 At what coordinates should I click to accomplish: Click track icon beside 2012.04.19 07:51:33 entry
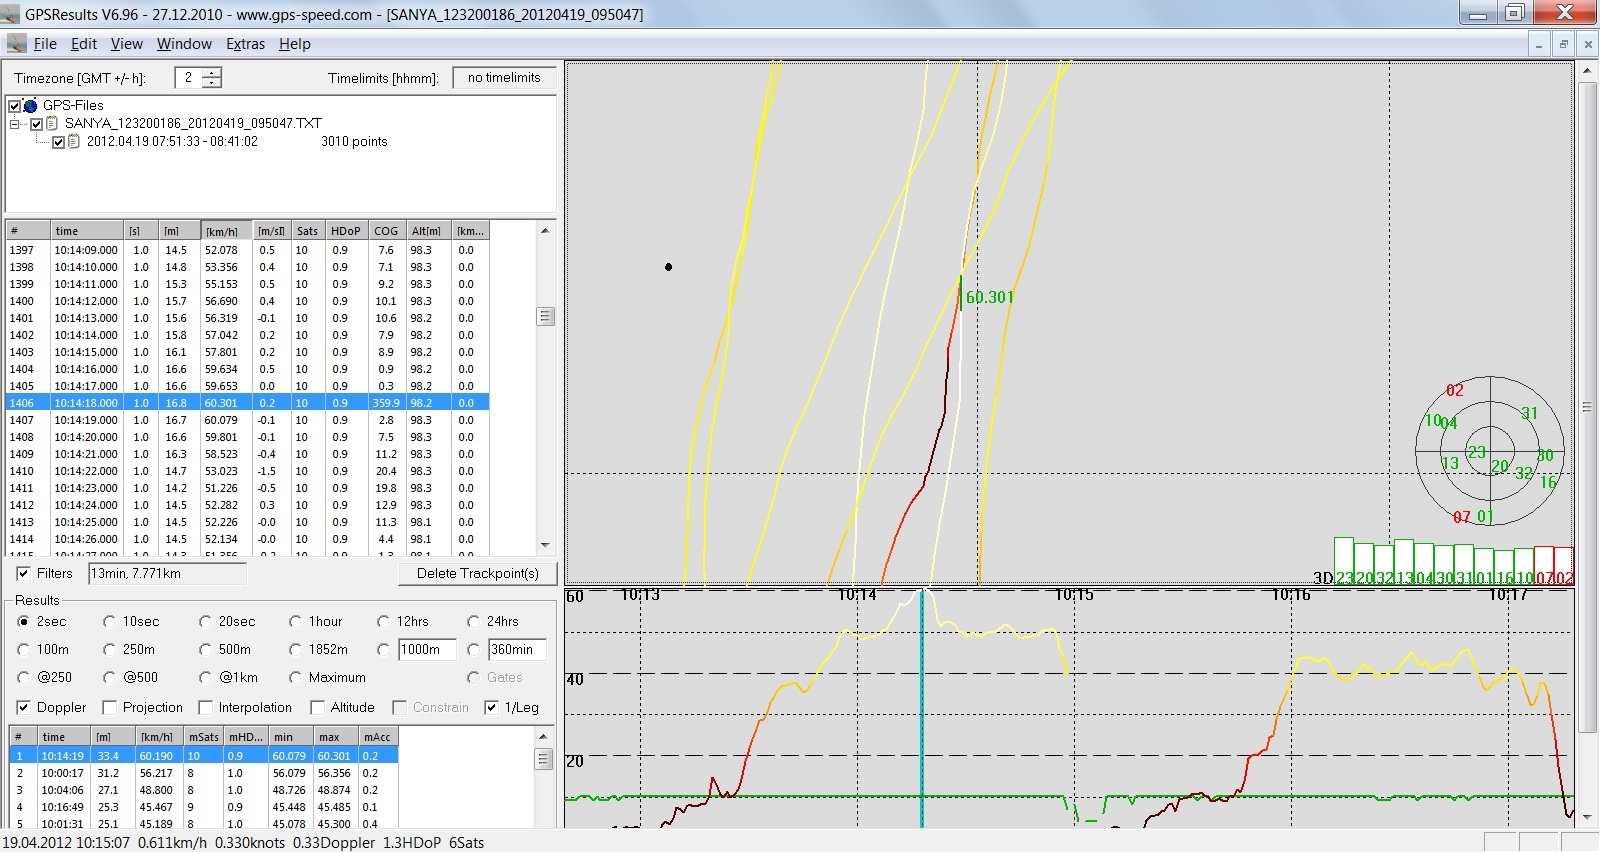click(74, 141)
